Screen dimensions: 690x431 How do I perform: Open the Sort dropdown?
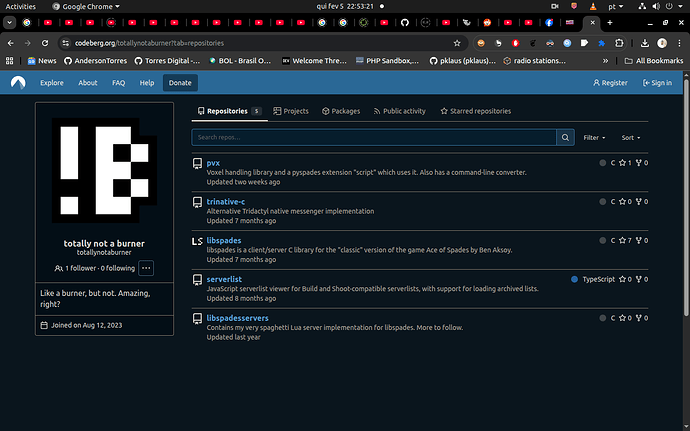(631, 138)
